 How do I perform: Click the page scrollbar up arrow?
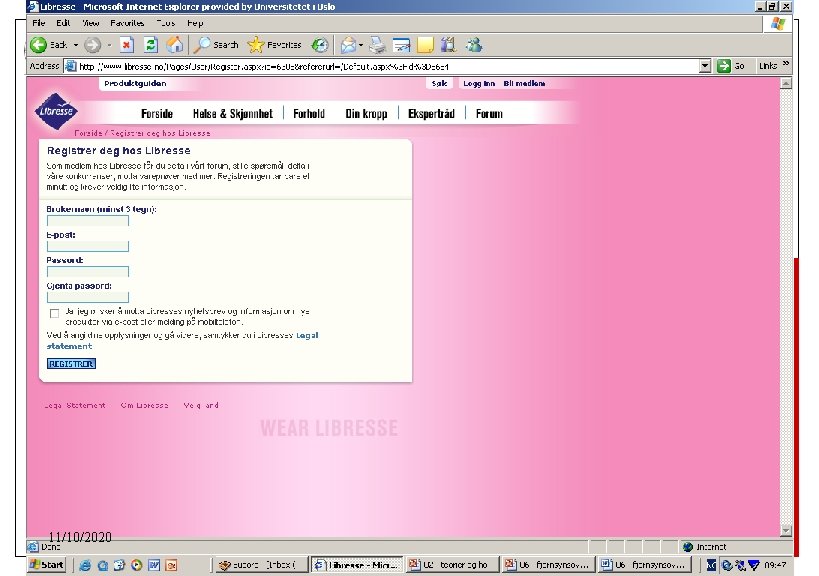coord(786,83)
